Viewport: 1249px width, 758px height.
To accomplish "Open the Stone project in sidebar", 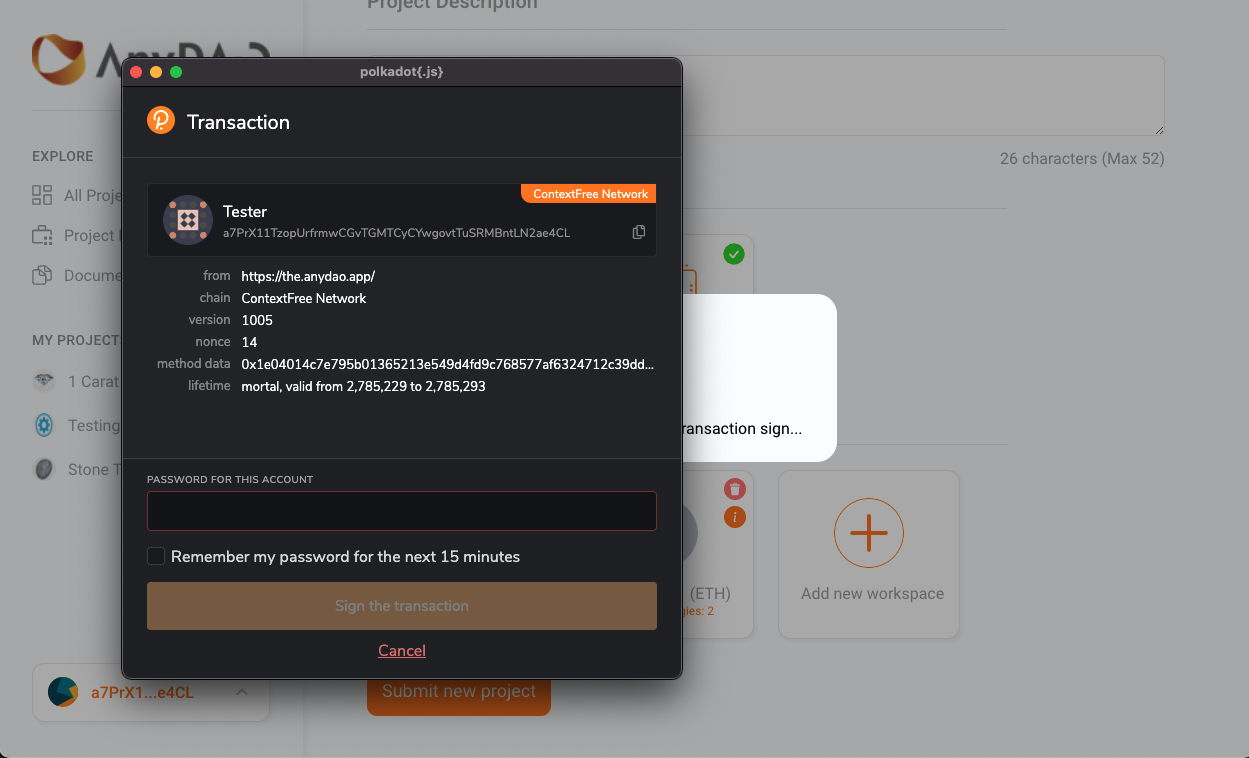I will [77, 469].
